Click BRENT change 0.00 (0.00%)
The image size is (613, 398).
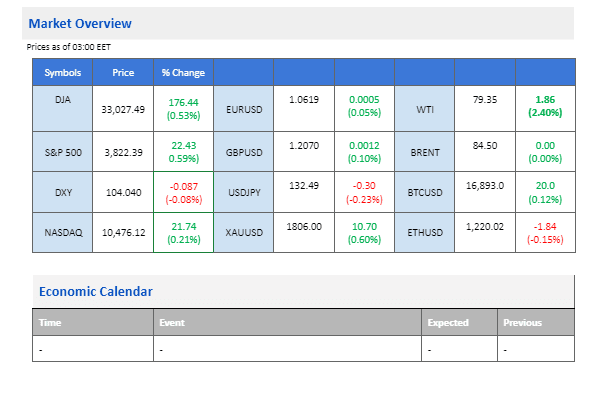[545, 152]
